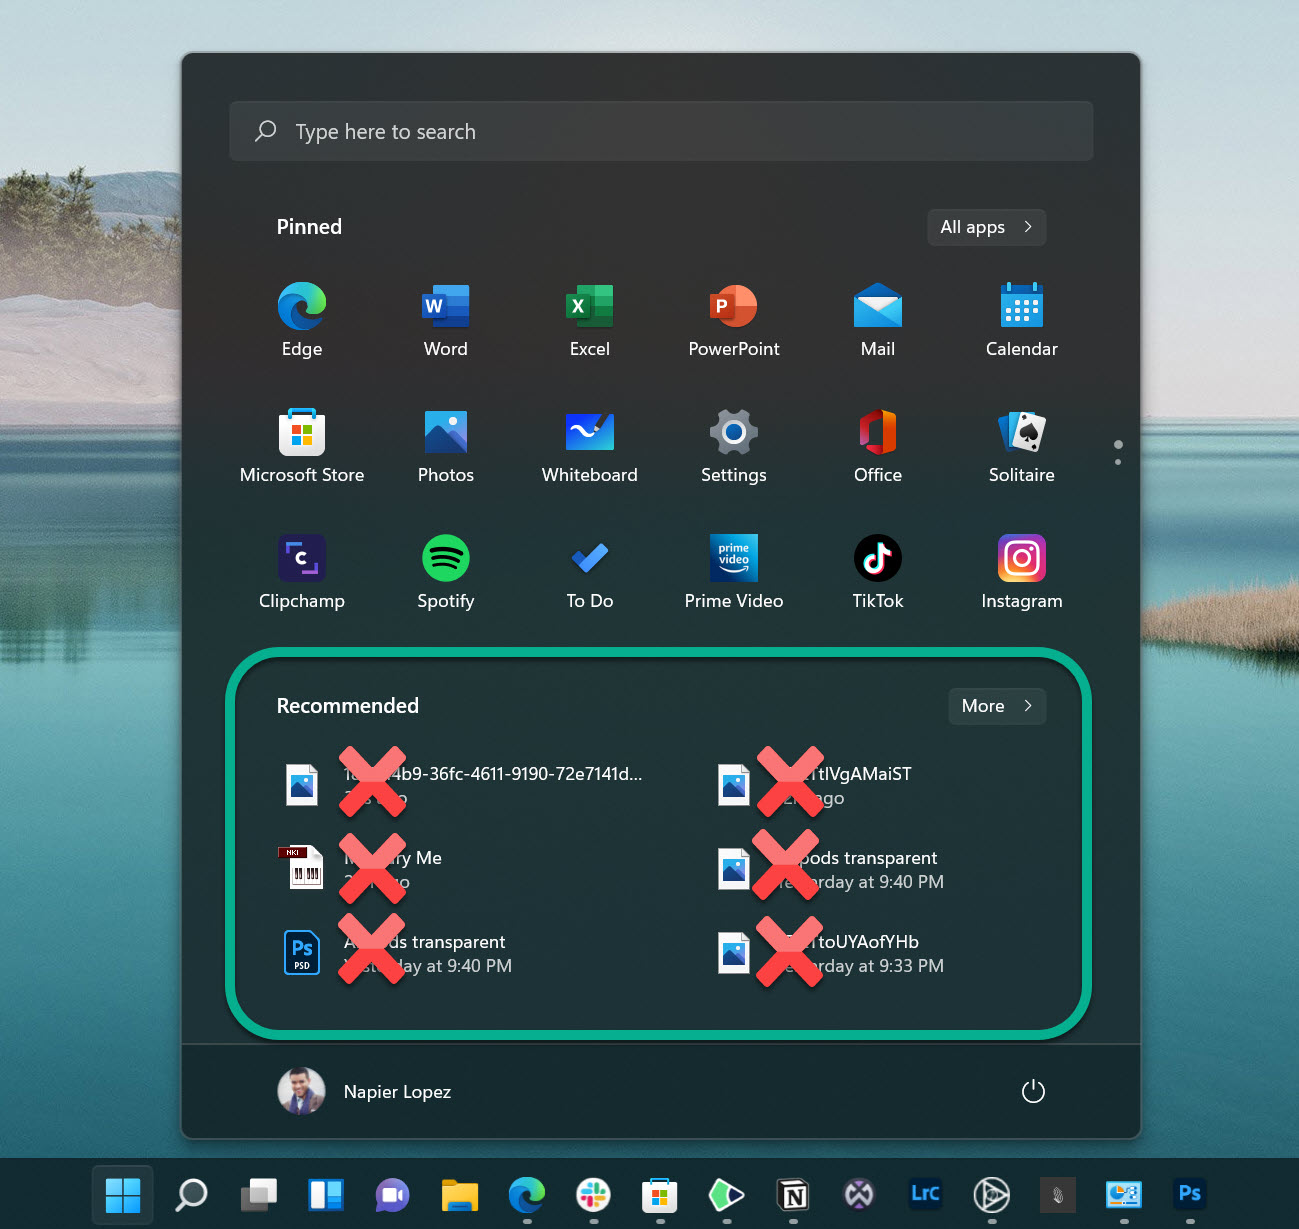Viewport: 1299px width, 1229px height.
Task: Open the Chat camera icon on the taskbar
Action: 393,1194
